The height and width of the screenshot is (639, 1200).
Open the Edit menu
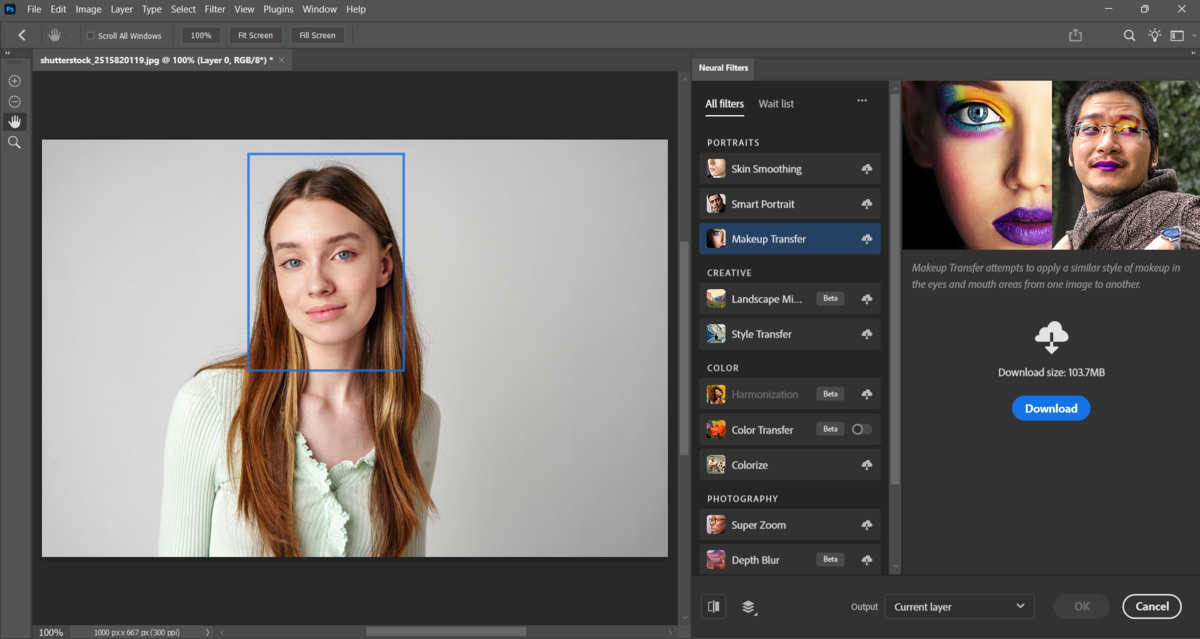[58, 9]
